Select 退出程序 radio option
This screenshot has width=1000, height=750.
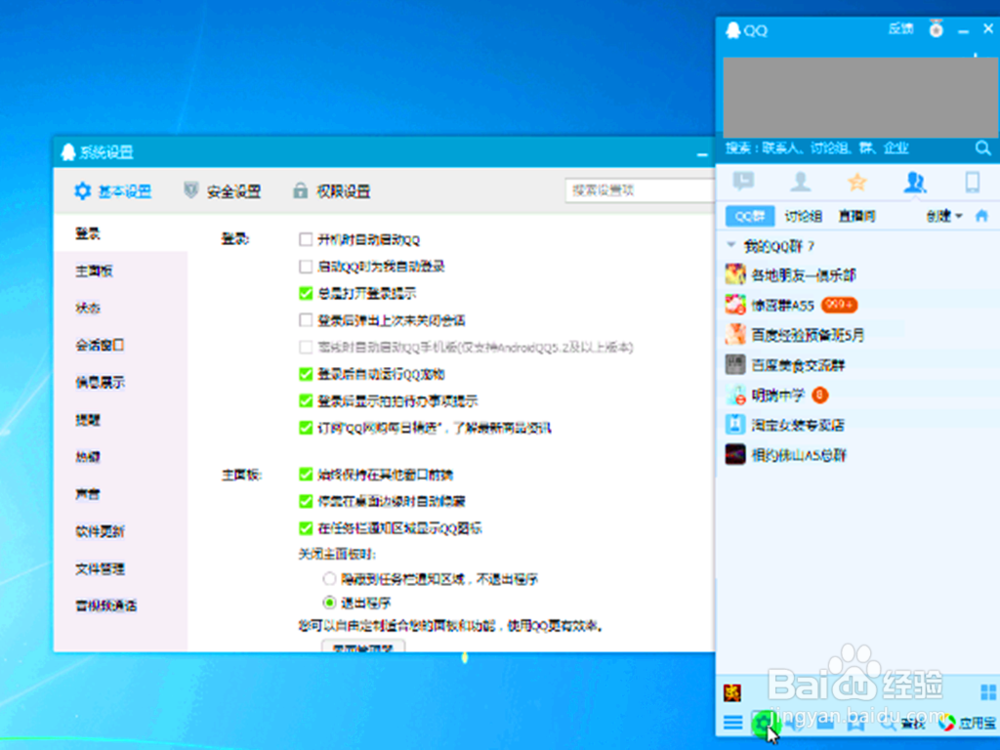pyautogui.click(x=329, y=602)
